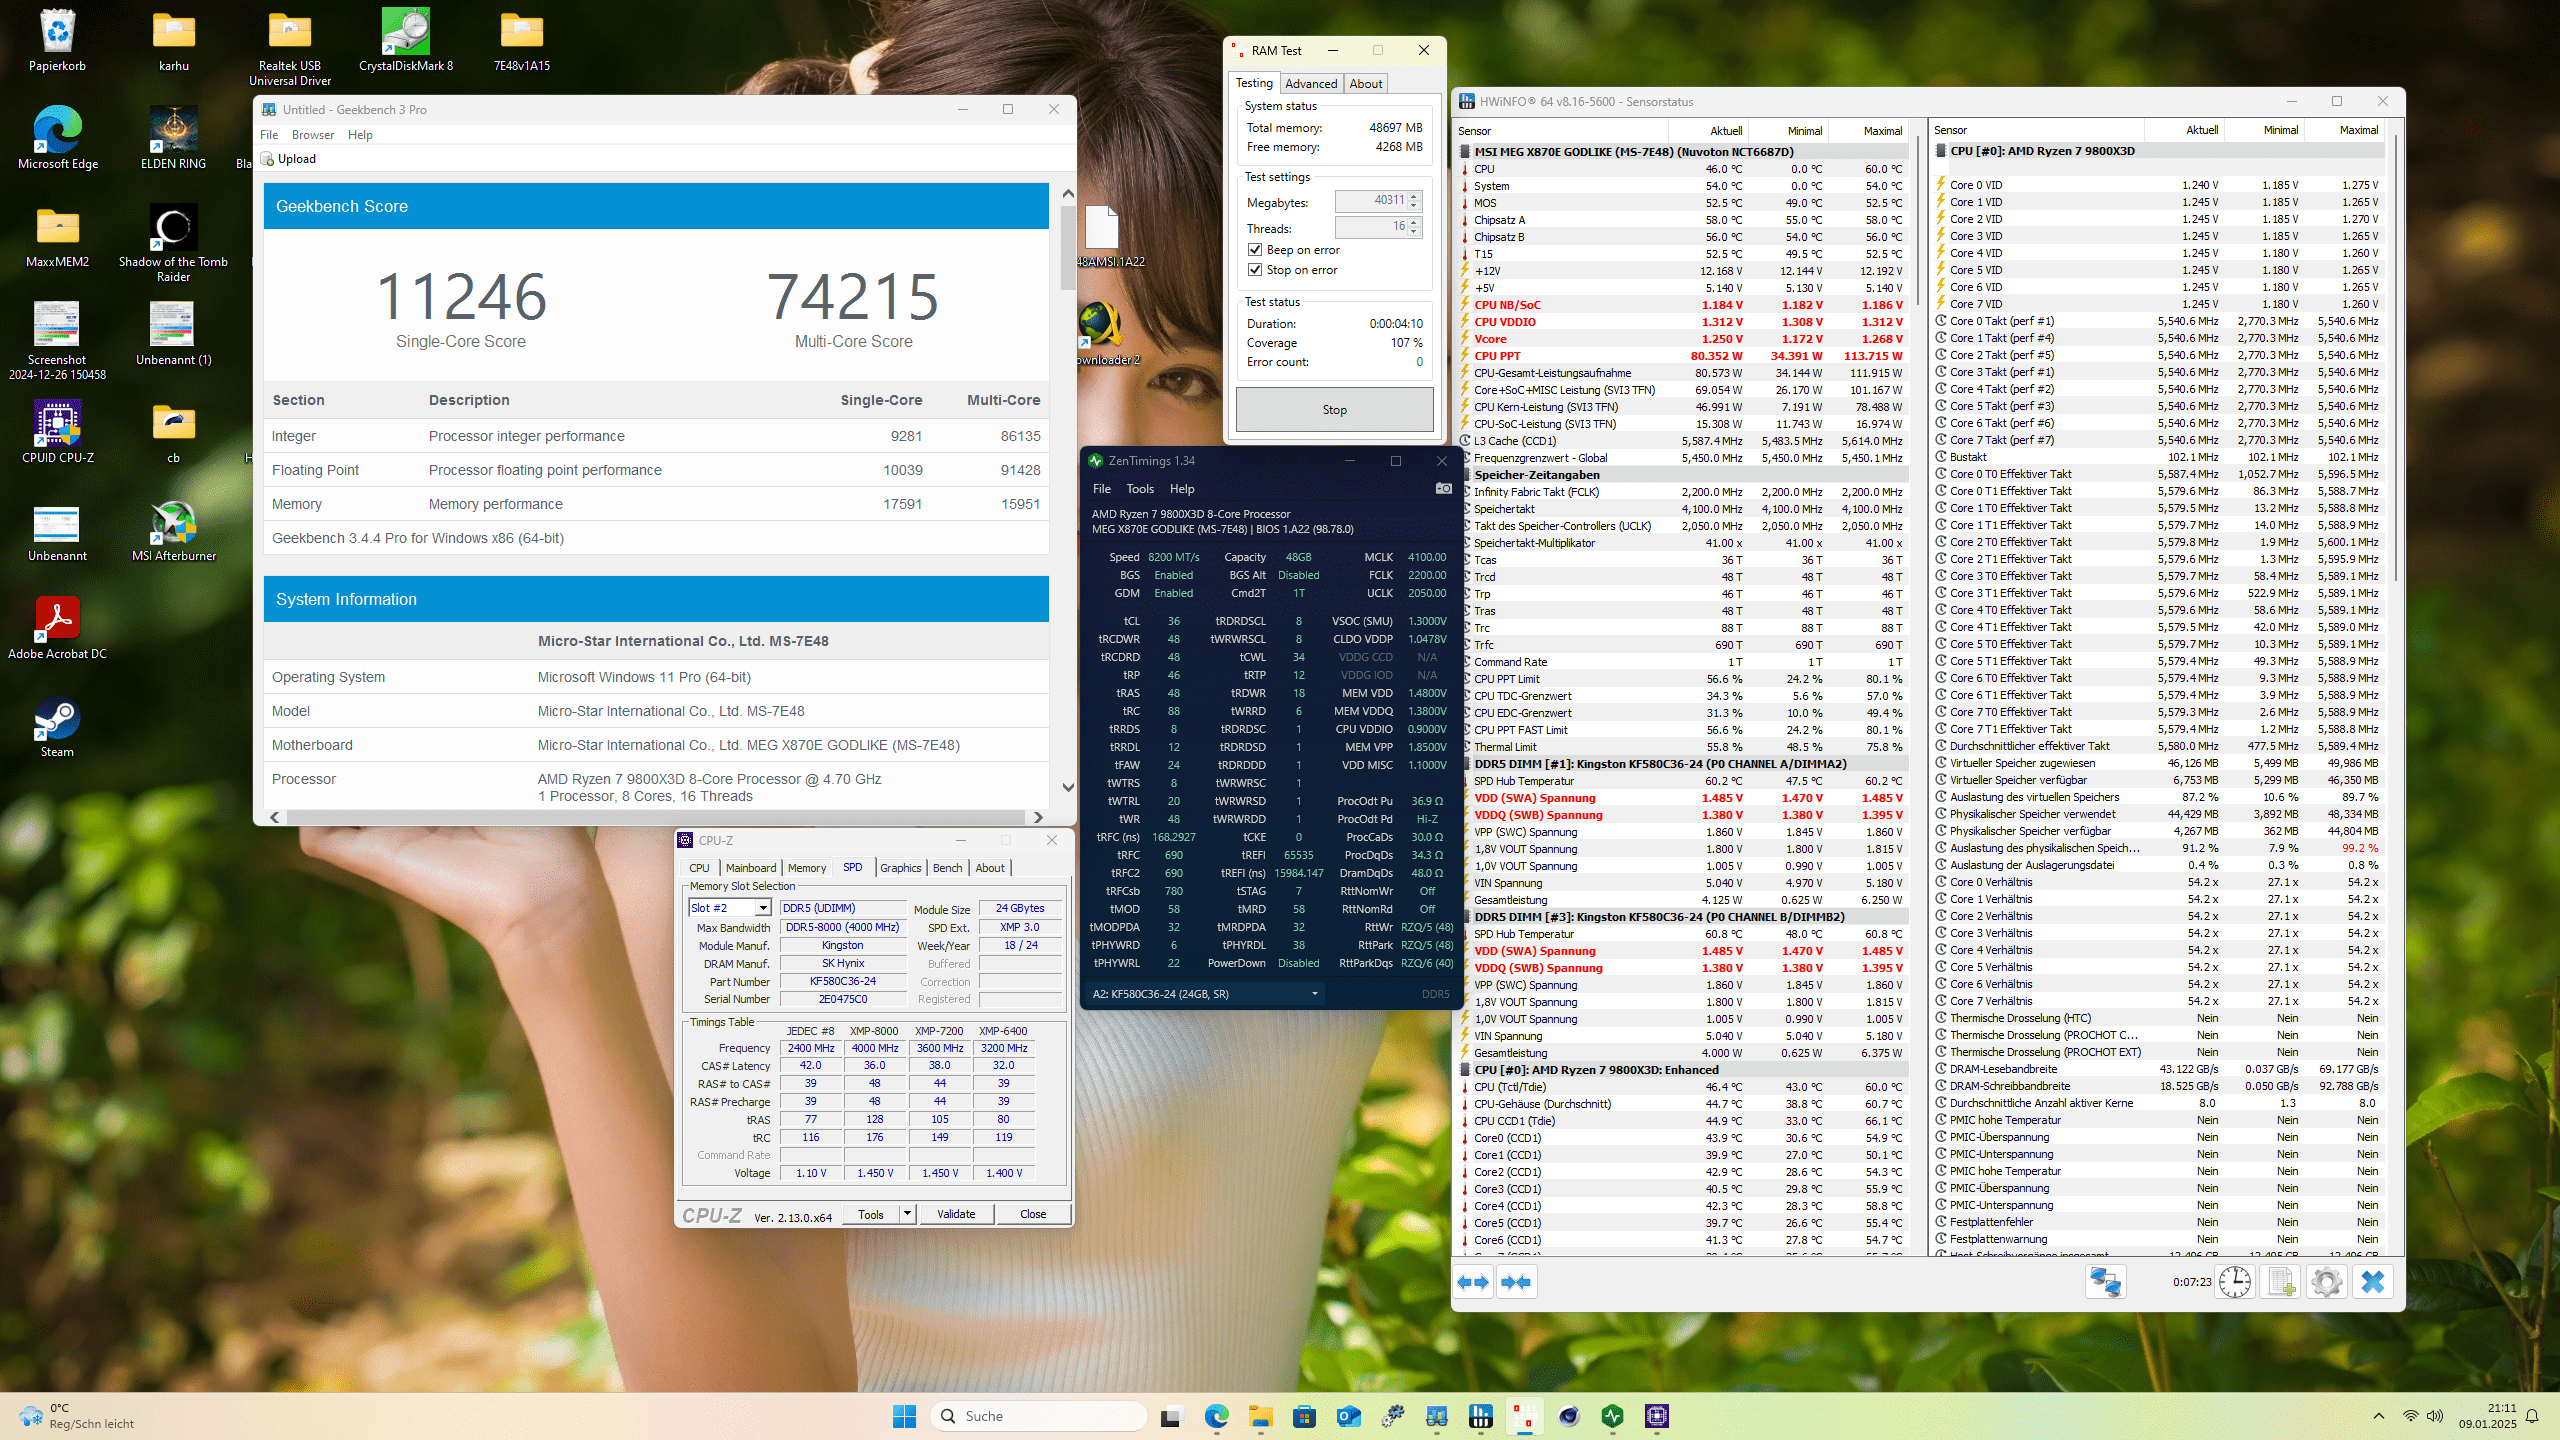Click CPU-Z Close button

(x=1033, y=1214)
